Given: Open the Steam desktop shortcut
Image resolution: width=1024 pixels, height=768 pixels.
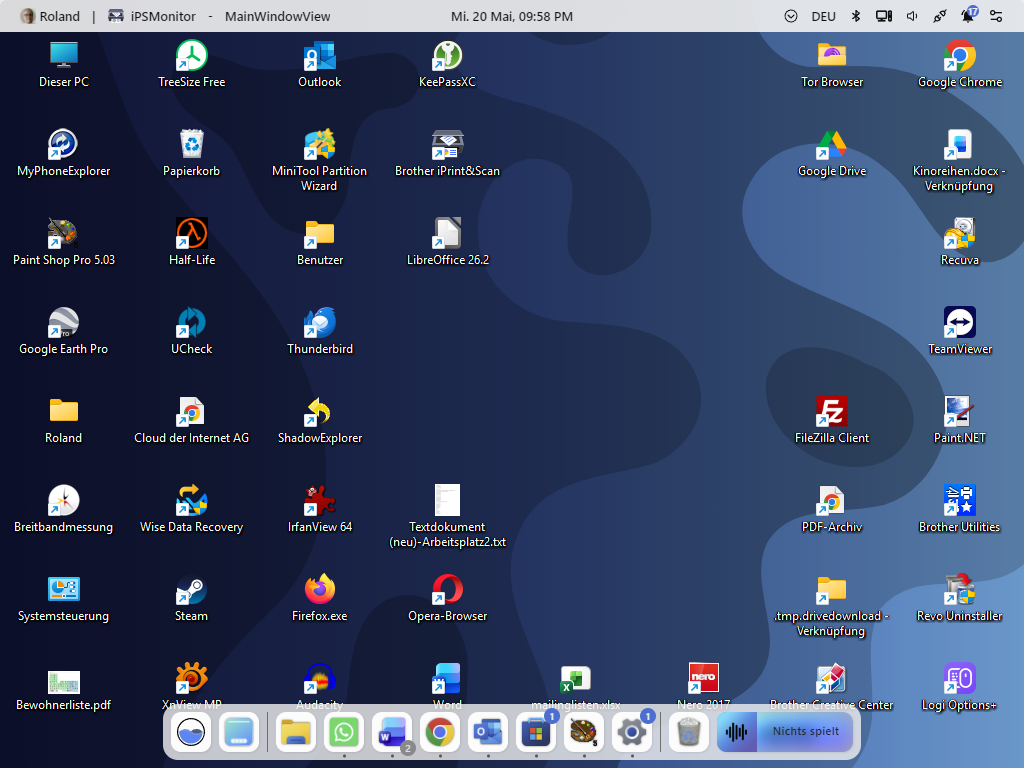Looking at the screenshot, I should 191,598.
